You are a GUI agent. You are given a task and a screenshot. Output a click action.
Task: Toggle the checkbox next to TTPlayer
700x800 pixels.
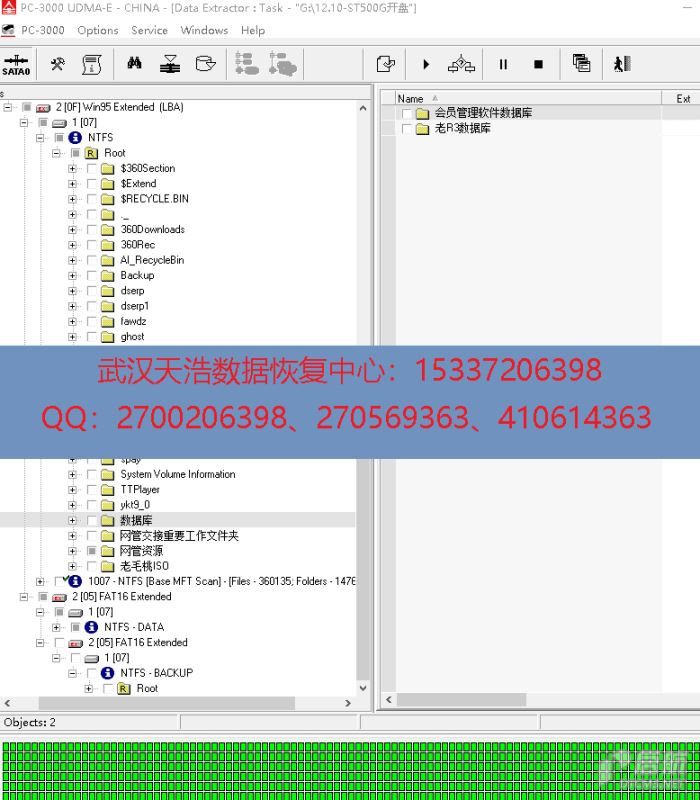coord(92,490)
